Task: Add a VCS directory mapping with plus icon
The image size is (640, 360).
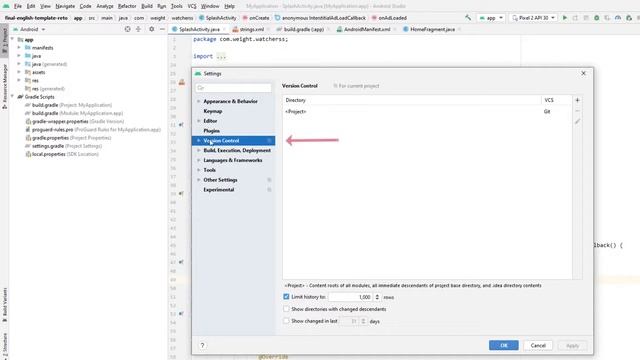Action: (577, 100)
